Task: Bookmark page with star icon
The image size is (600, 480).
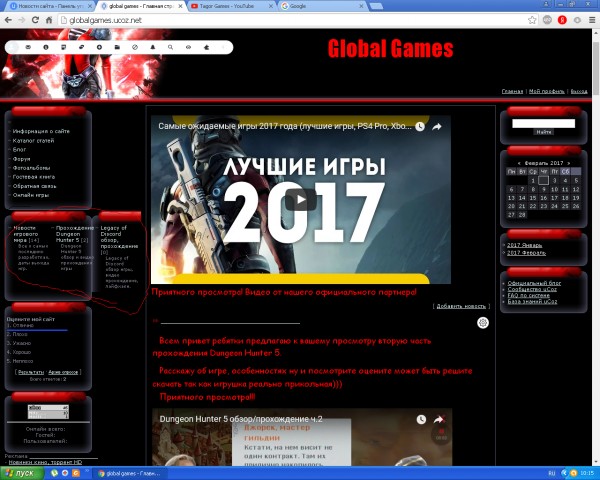Action: (532, 20)
